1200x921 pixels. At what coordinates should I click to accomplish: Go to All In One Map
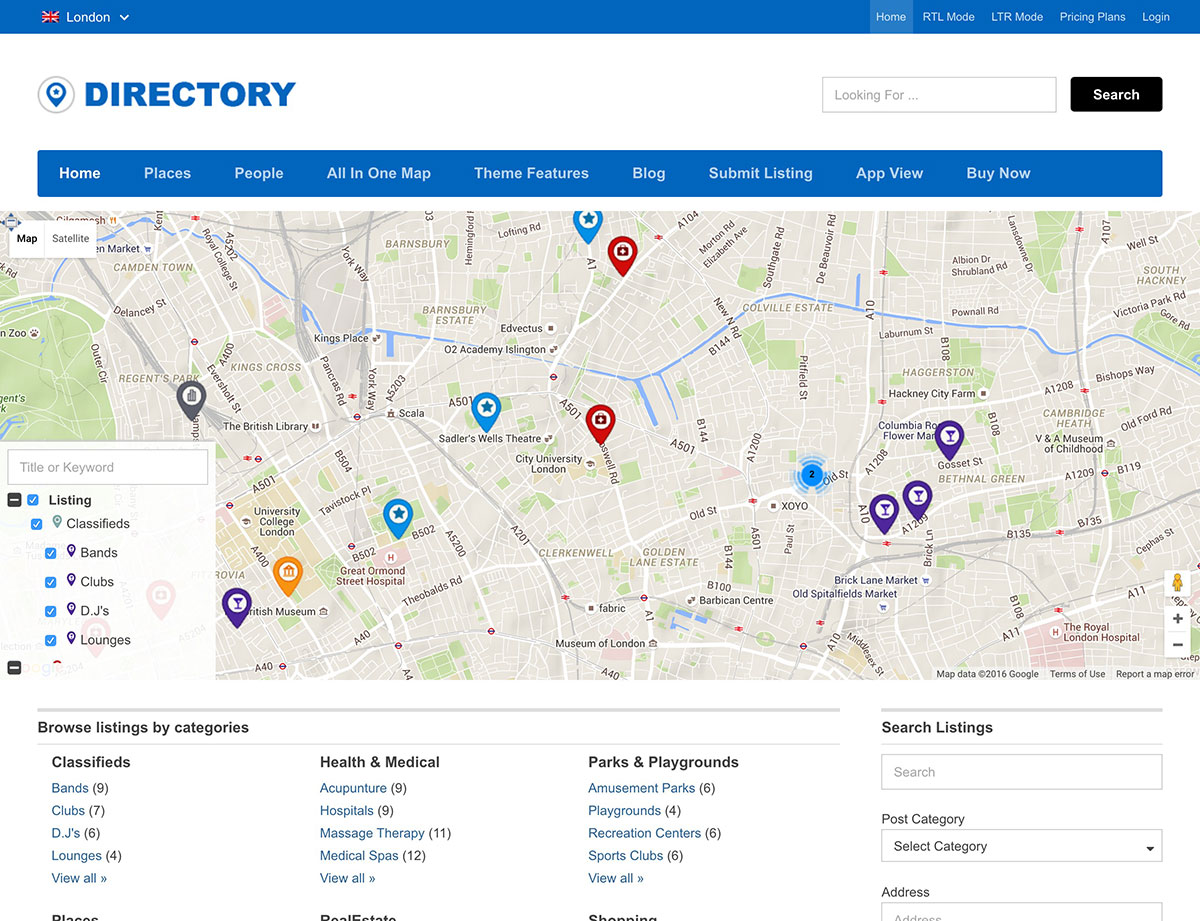(x=378, y=173)
